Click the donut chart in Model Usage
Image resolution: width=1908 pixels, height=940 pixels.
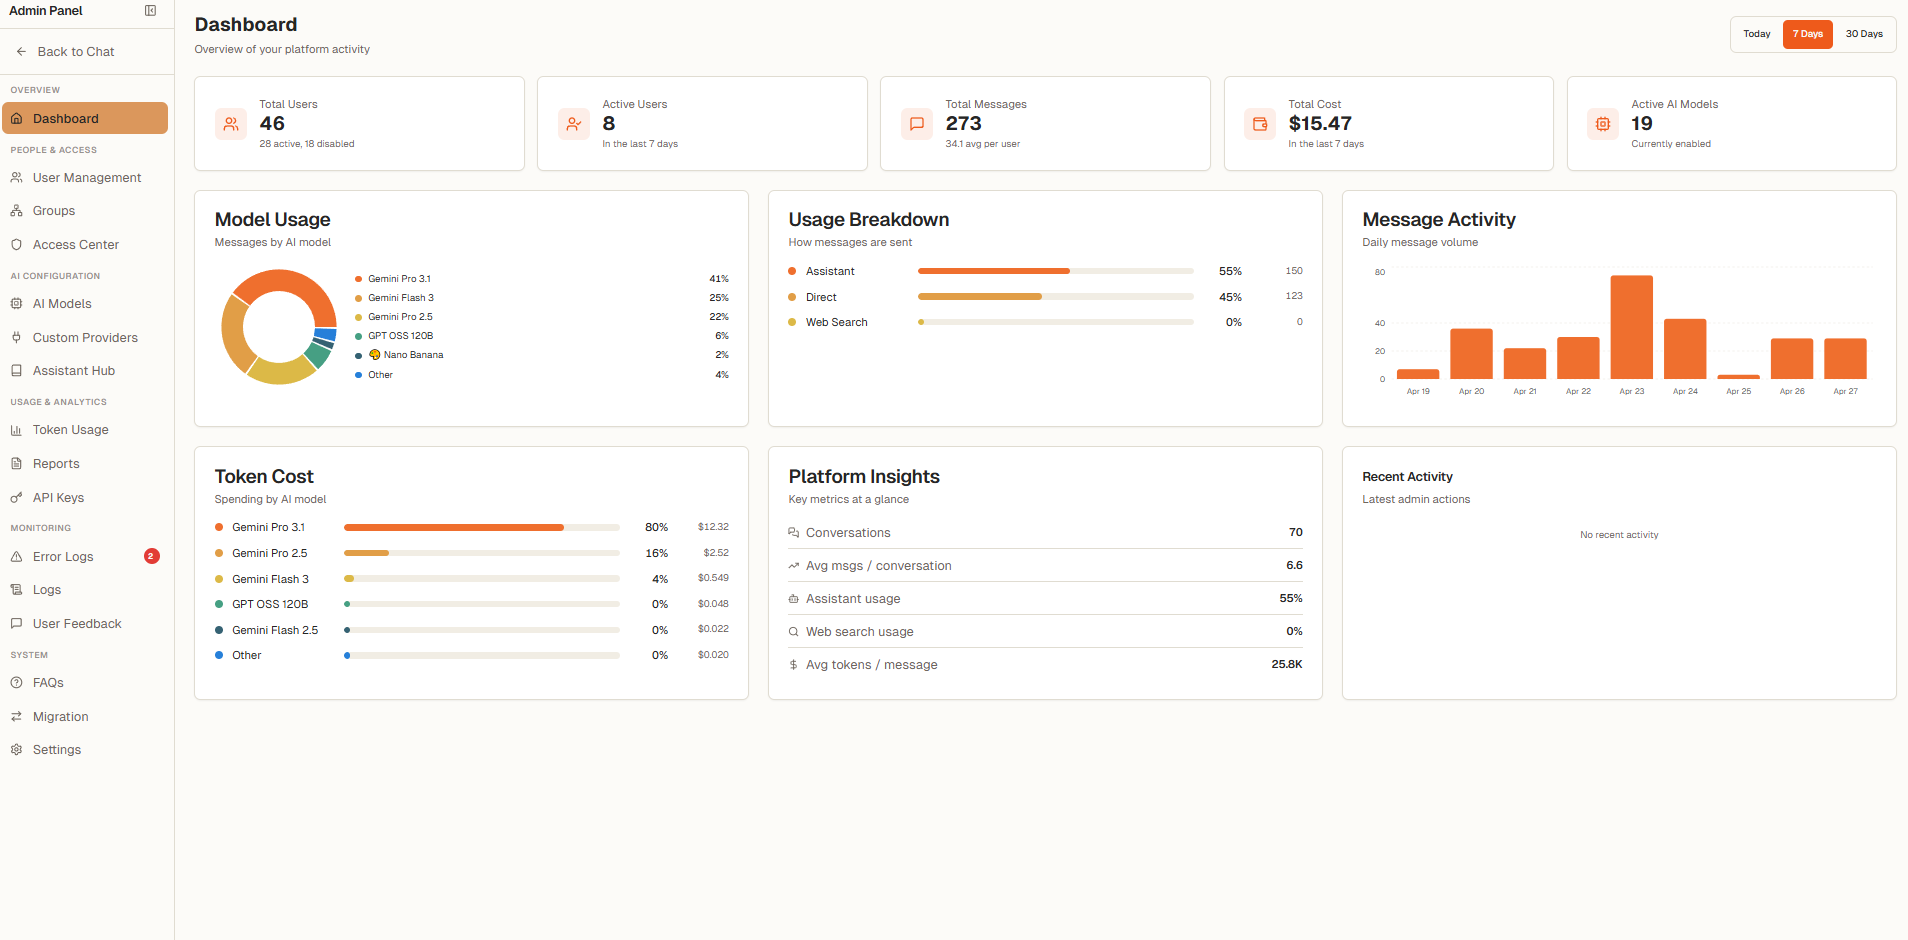pos(279,327)
